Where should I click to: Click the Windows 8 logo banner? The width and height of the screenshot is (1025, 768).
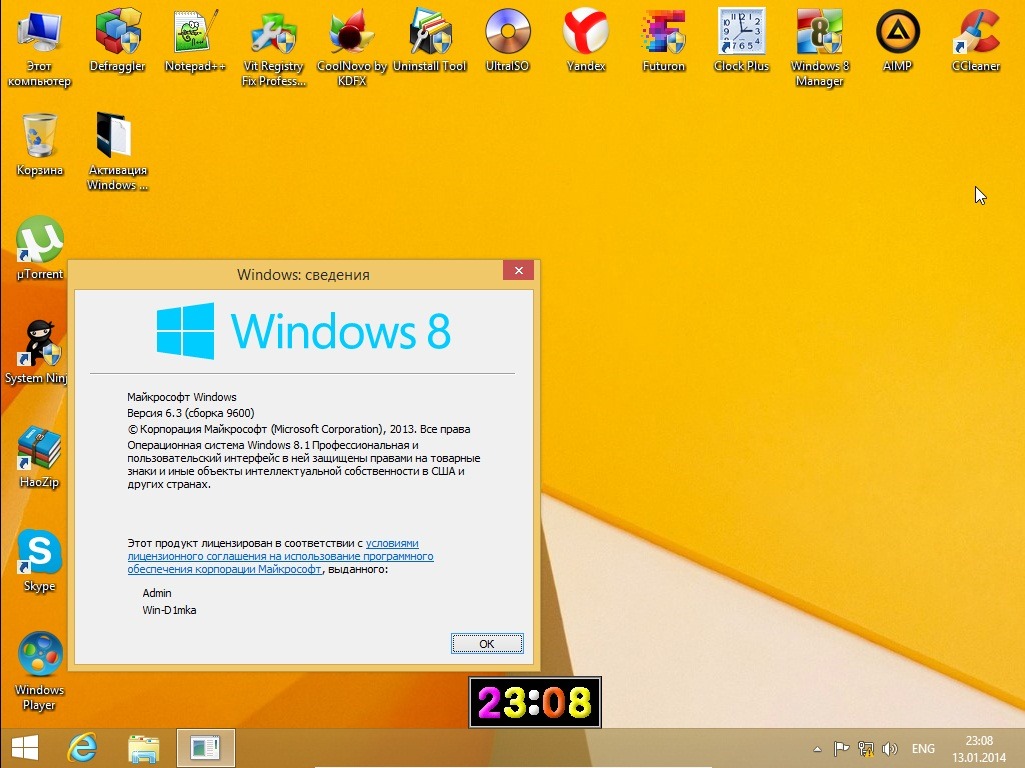tap(303, 331)
